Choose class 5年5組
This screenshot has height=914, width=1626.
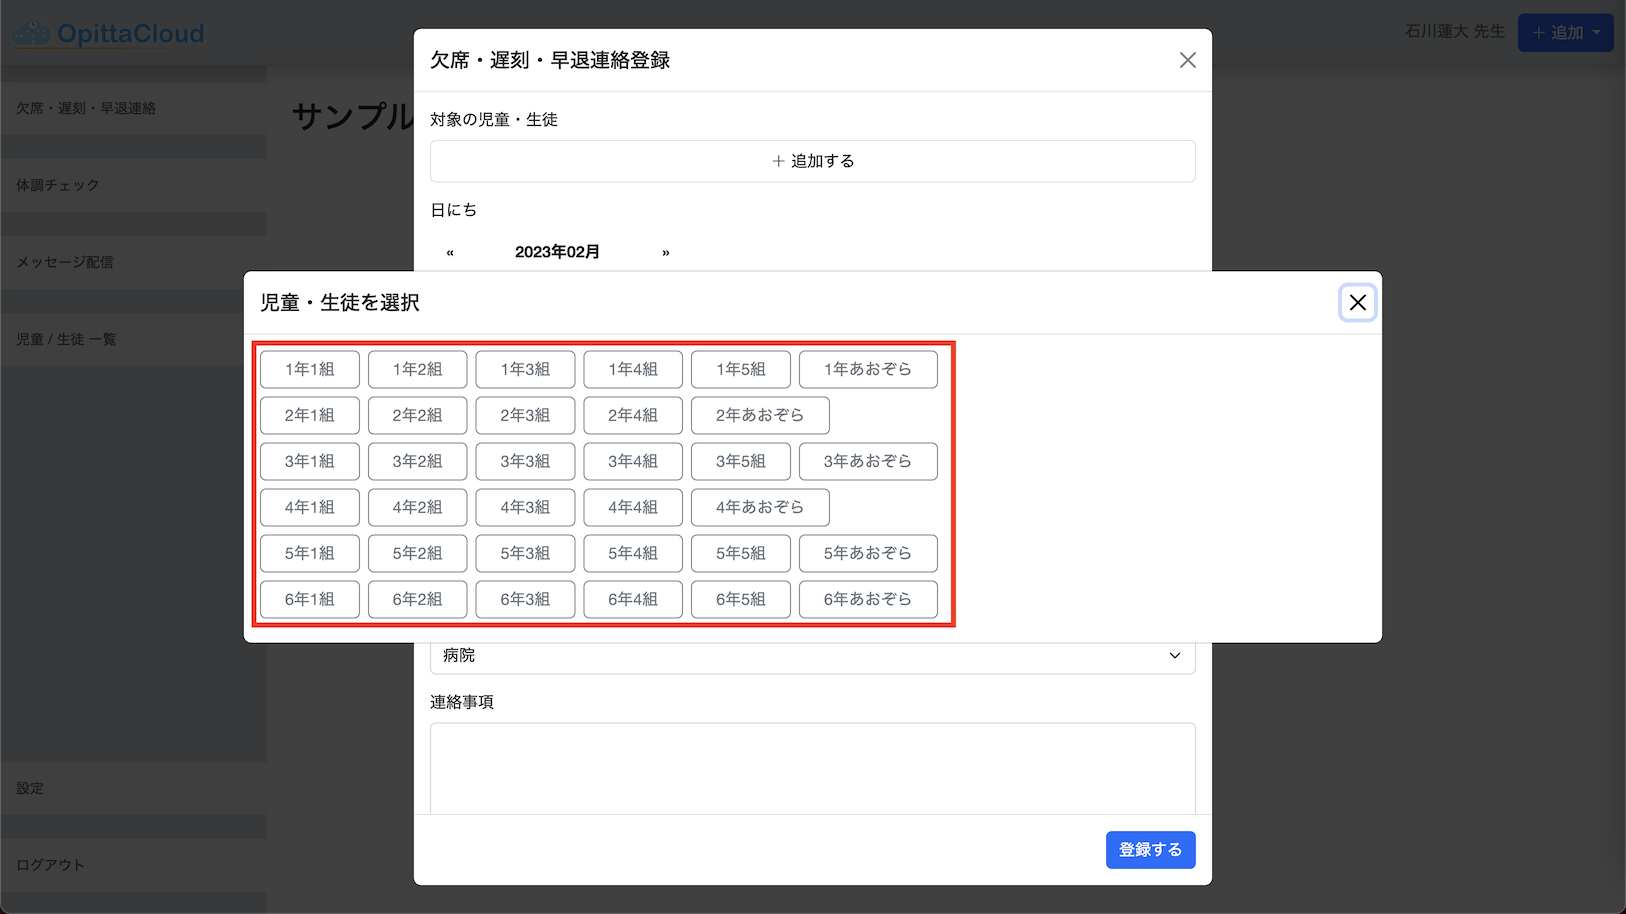click(x=741, y=553)
